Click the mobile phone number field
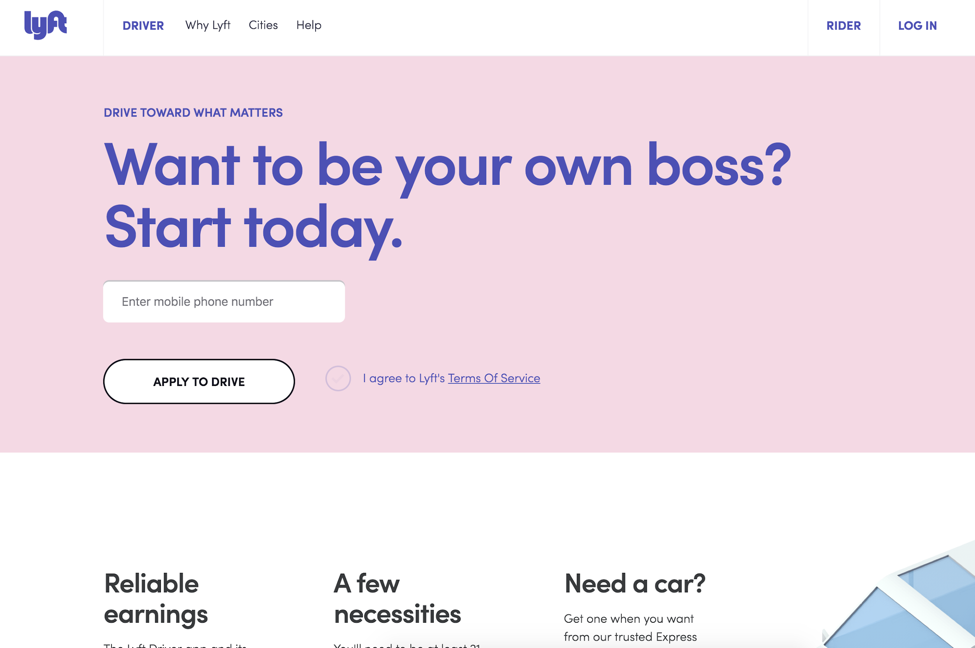 tap(223, 301)
